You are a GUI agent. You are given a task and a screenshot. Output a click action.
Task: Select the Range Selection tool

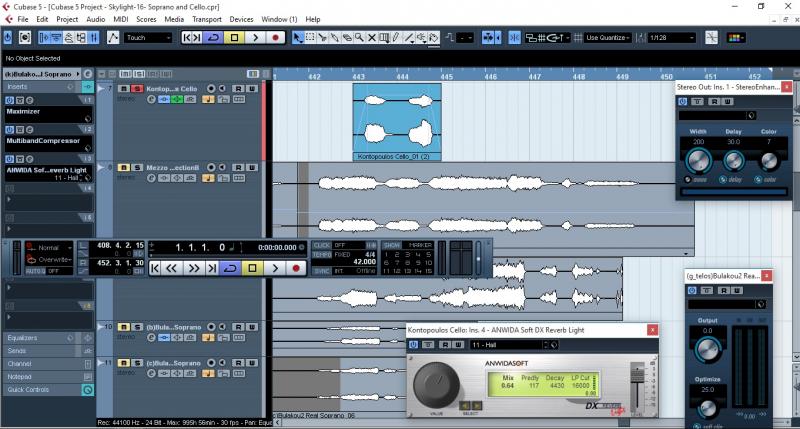pyautogui.click(x=311, y=38)
